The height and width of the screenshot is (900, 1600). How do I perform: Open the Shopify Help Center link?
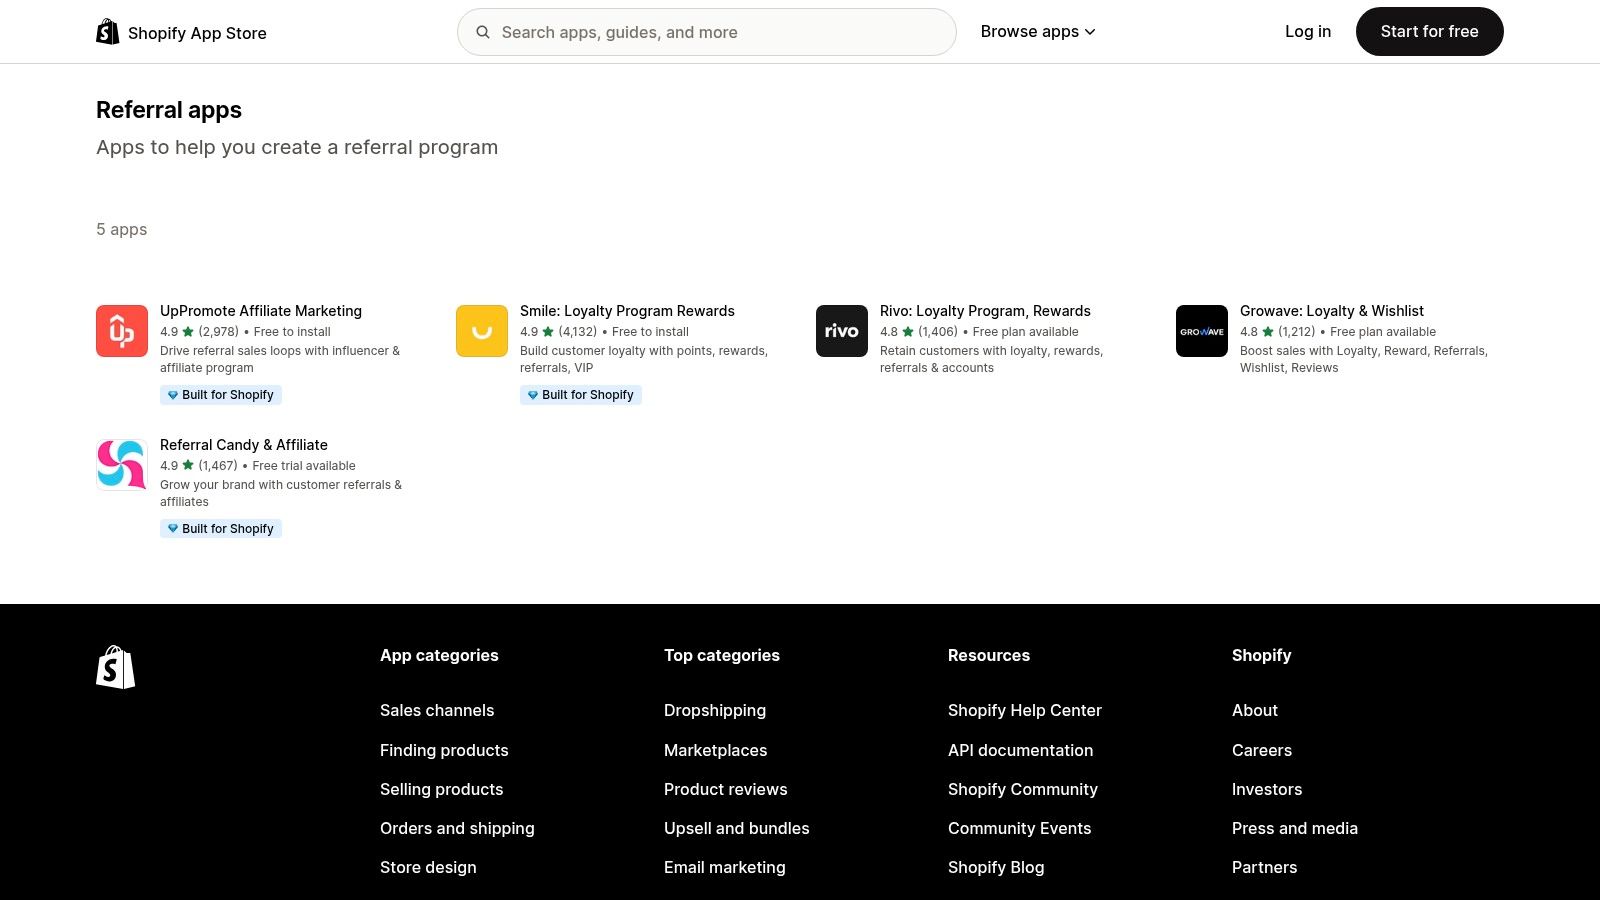1024,710
